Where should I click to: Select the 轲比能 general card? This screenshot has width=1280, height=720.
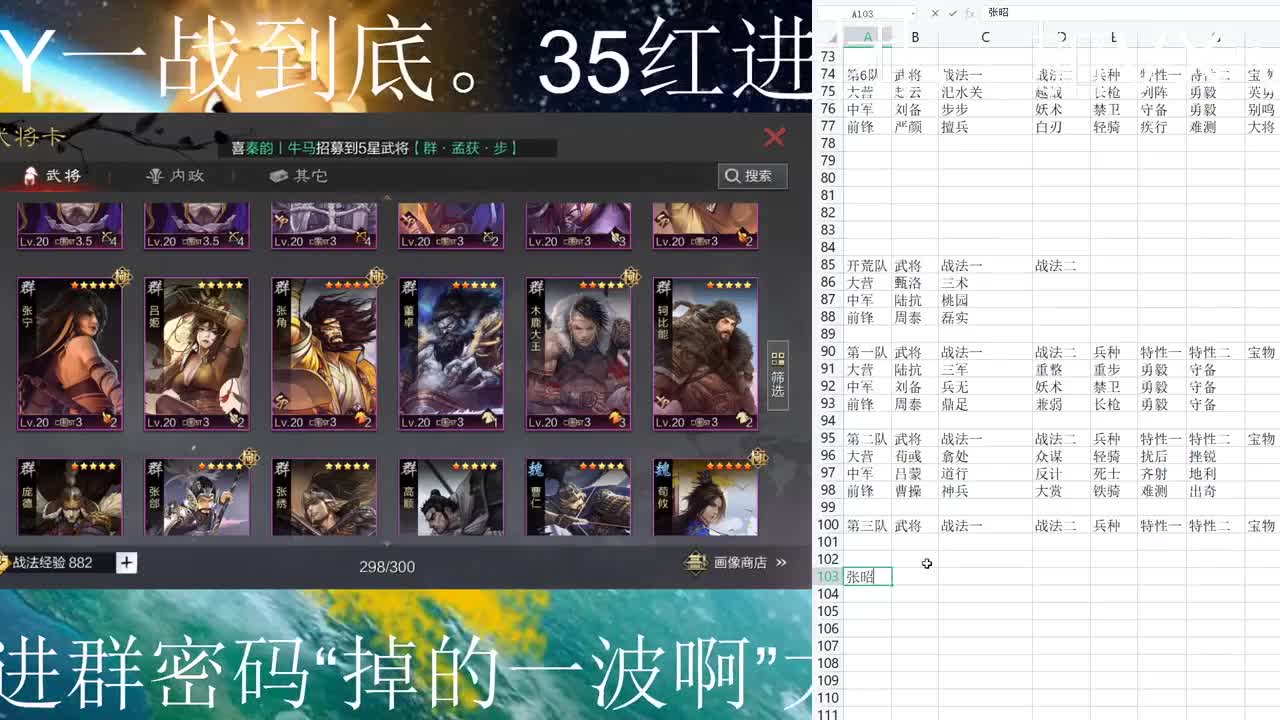[x=705, y=355]
